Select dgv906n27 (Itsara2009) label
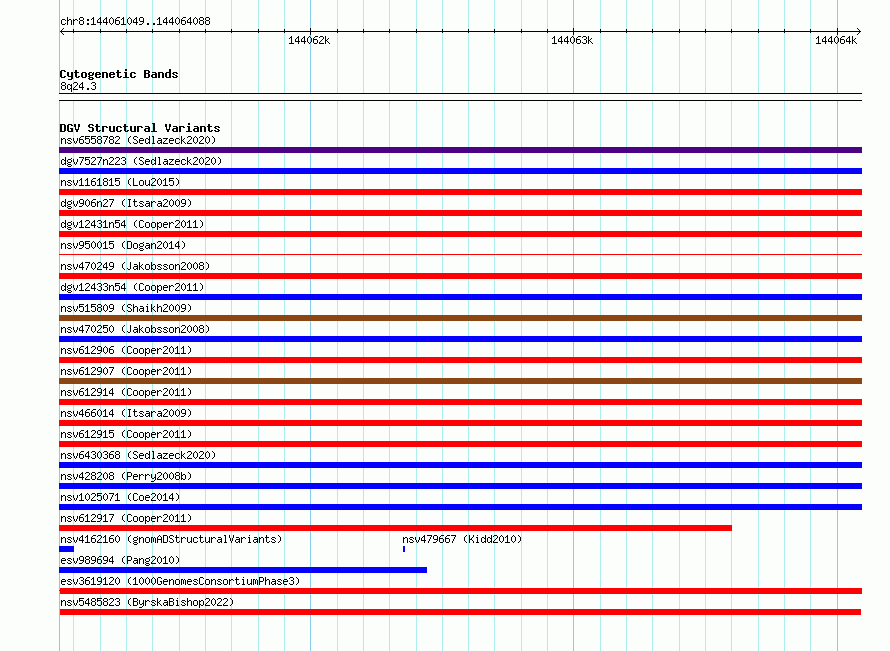 (x=126, y=203)
